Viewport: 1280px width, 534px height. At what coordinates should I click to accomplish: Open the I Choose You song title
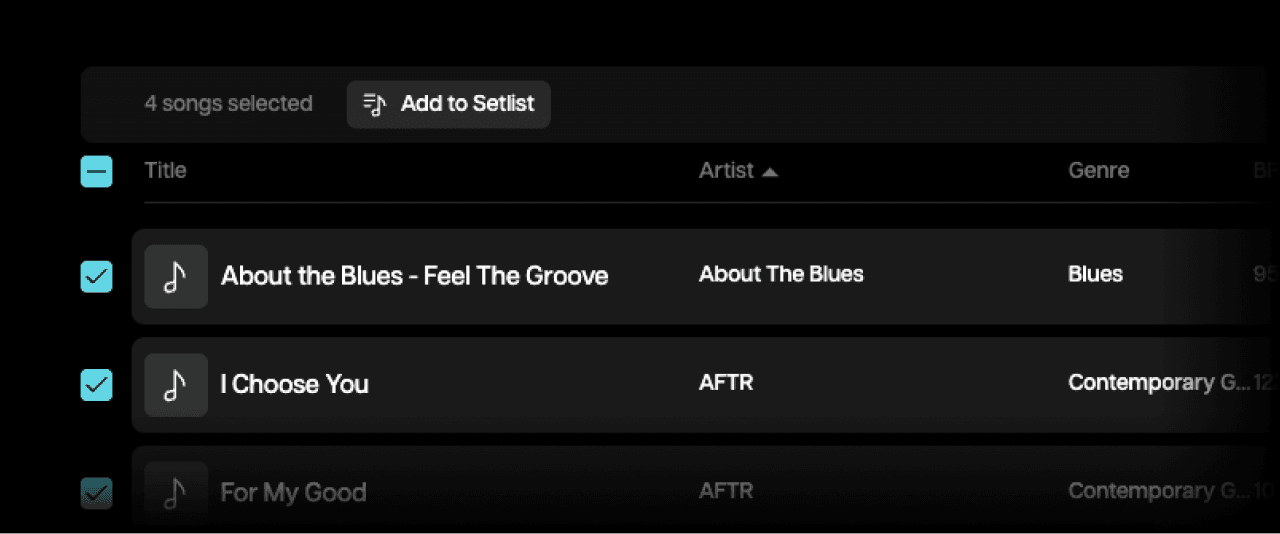tap(294, 384)
